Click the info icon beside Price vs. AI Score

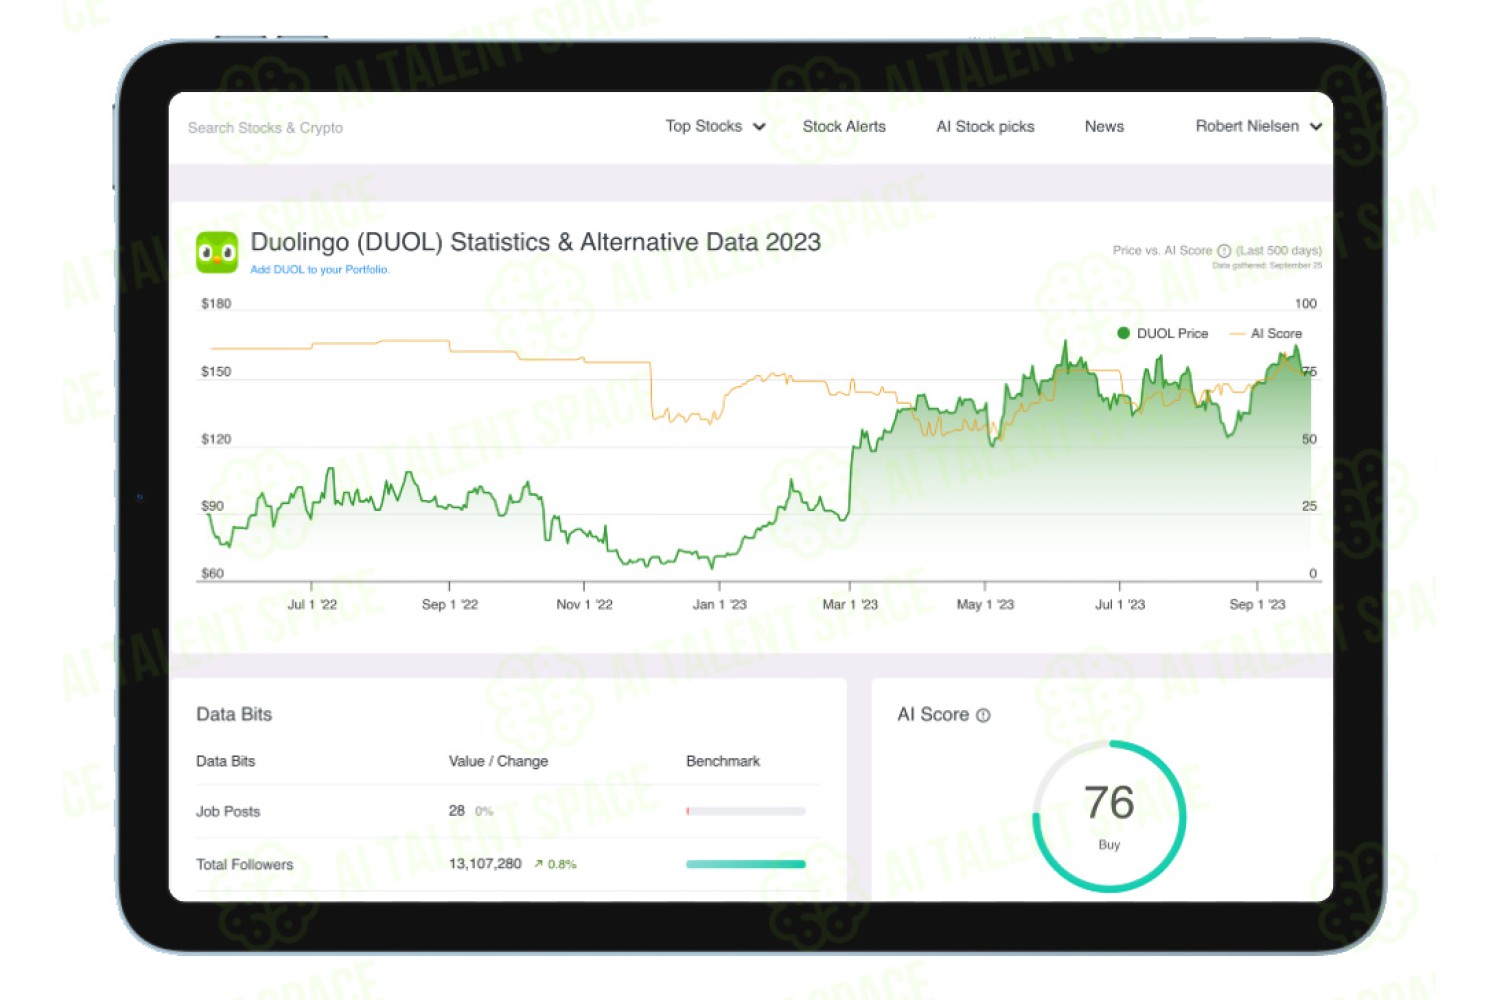[x=1224, y=251]
